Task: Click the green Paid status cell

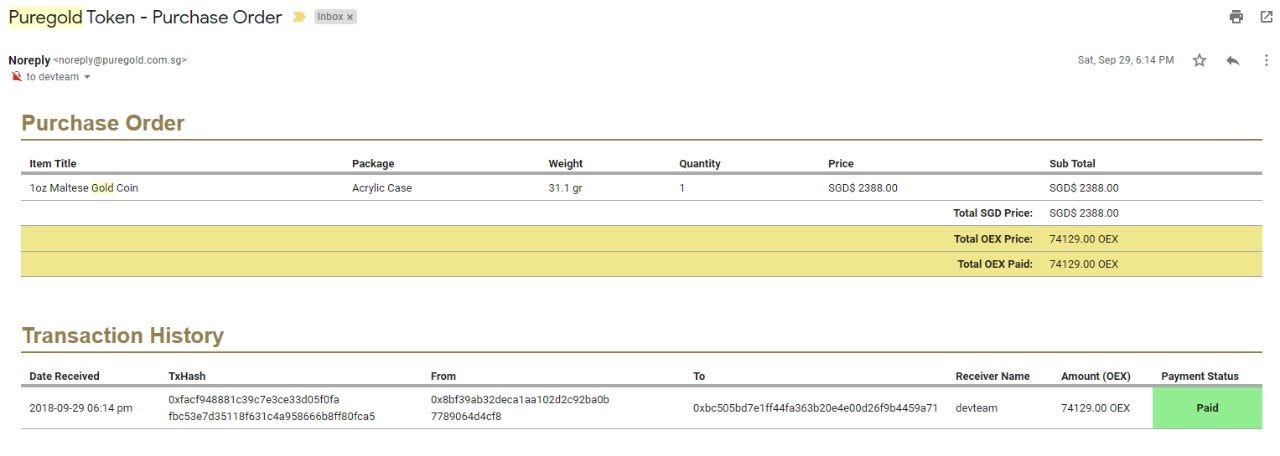Action: (1206, 408)
